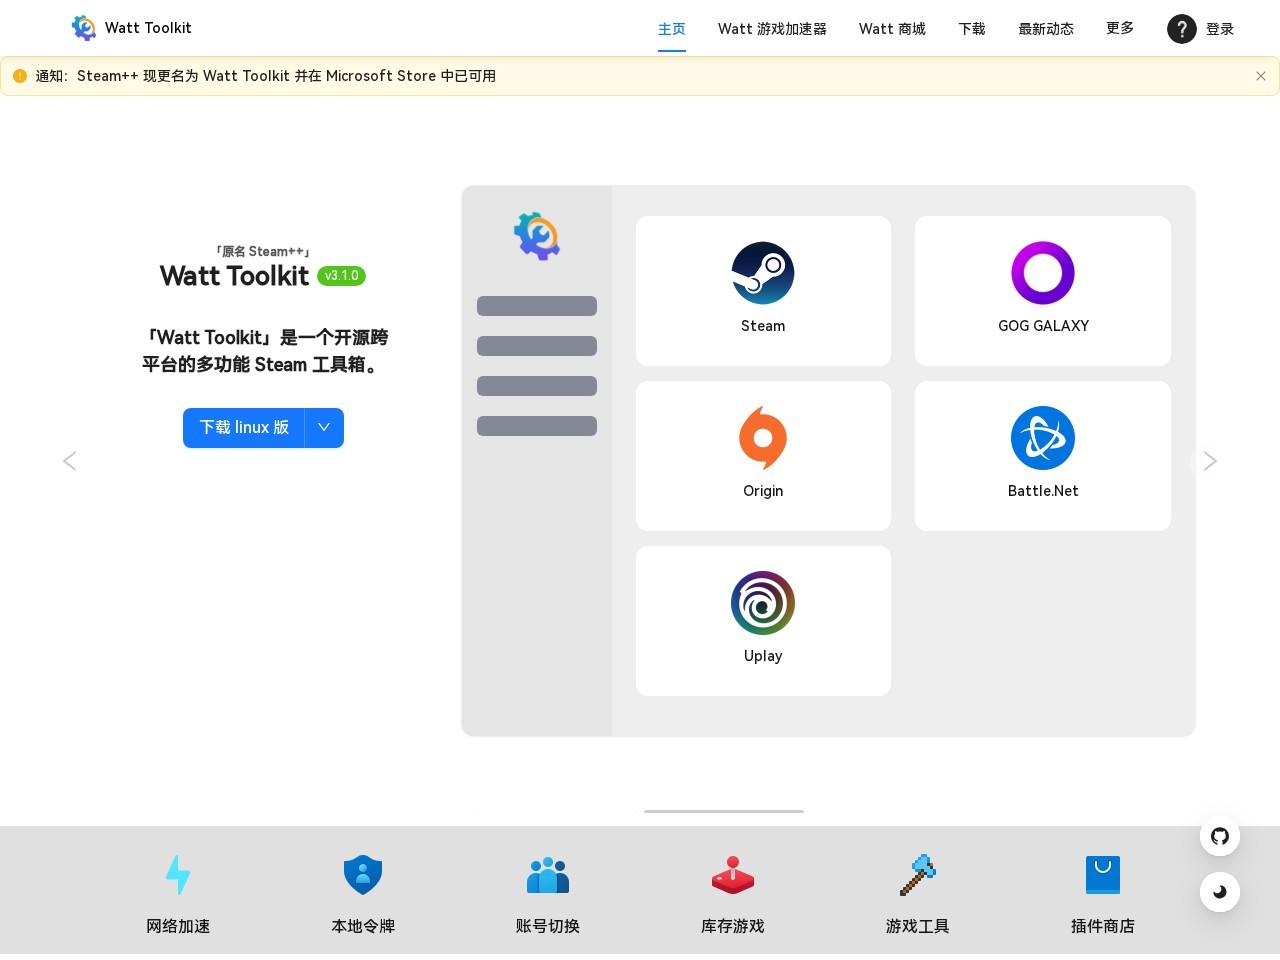Viewport: 1280px width, 960px height.
Task: Toggle dark mode with moon button
Action: tap(1220, 892)
